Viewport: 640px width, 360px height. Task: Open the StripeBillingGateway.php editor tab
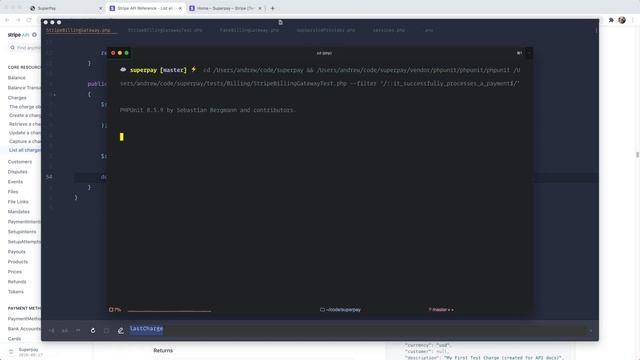coord(78,30)
